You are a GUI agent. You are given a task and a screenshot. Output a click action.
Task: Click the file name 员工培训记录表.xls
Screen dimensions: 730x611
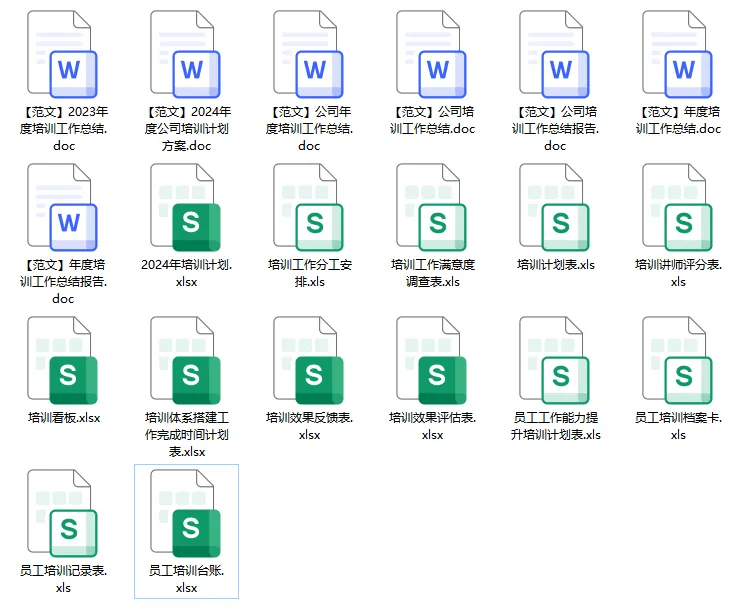(63, 578)
